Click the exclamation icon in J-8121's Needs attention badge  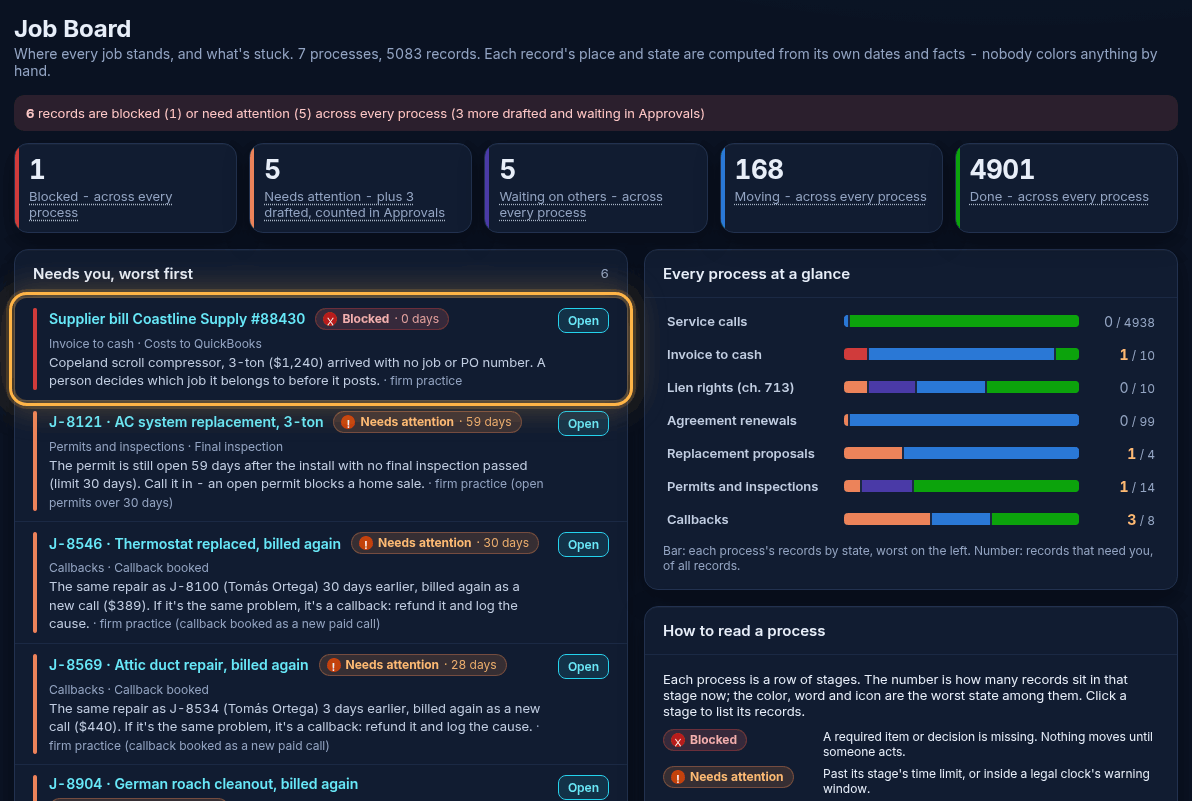348,423
